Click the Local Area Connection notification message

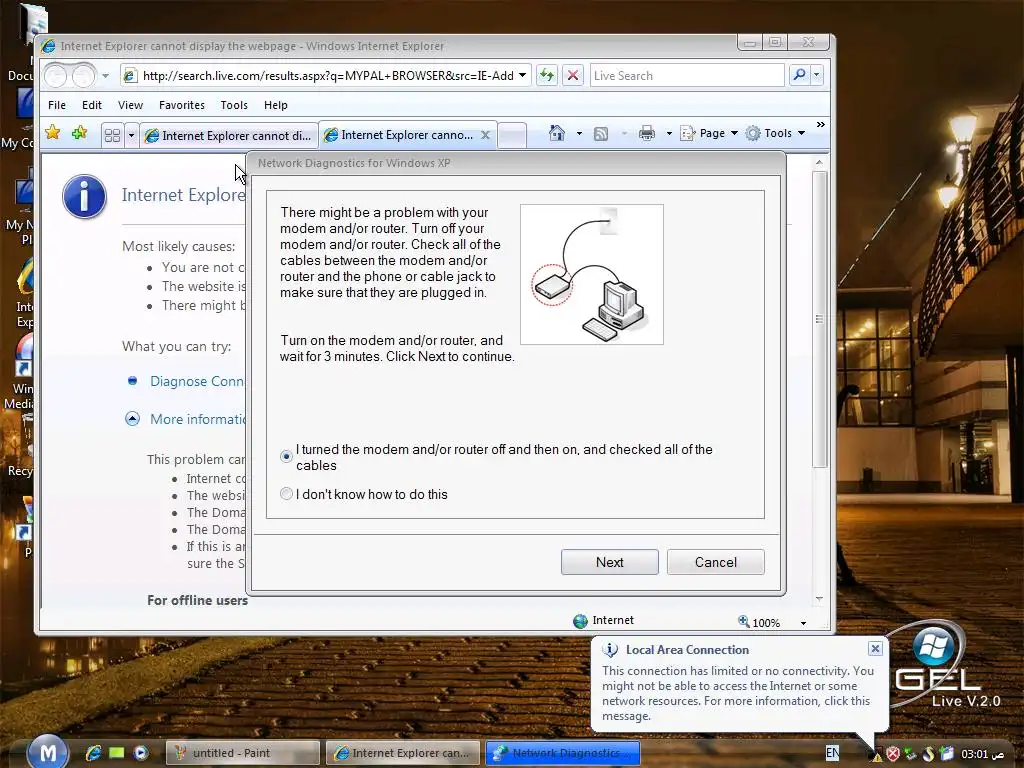[x=736, y=693]
